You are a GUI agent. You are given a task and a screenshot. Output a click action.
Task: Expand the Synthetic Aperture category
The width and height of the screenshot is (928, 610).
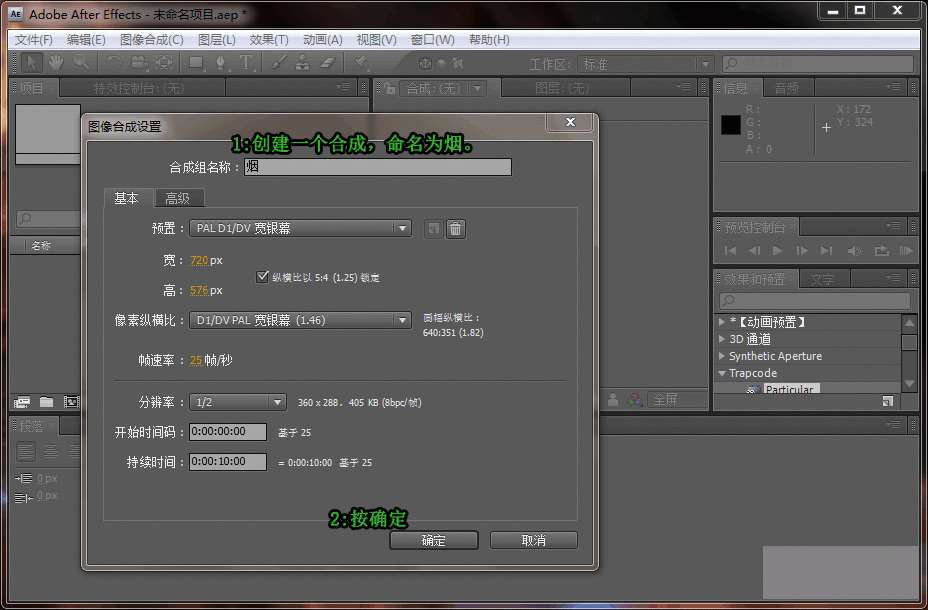click(x=721, y=356)
